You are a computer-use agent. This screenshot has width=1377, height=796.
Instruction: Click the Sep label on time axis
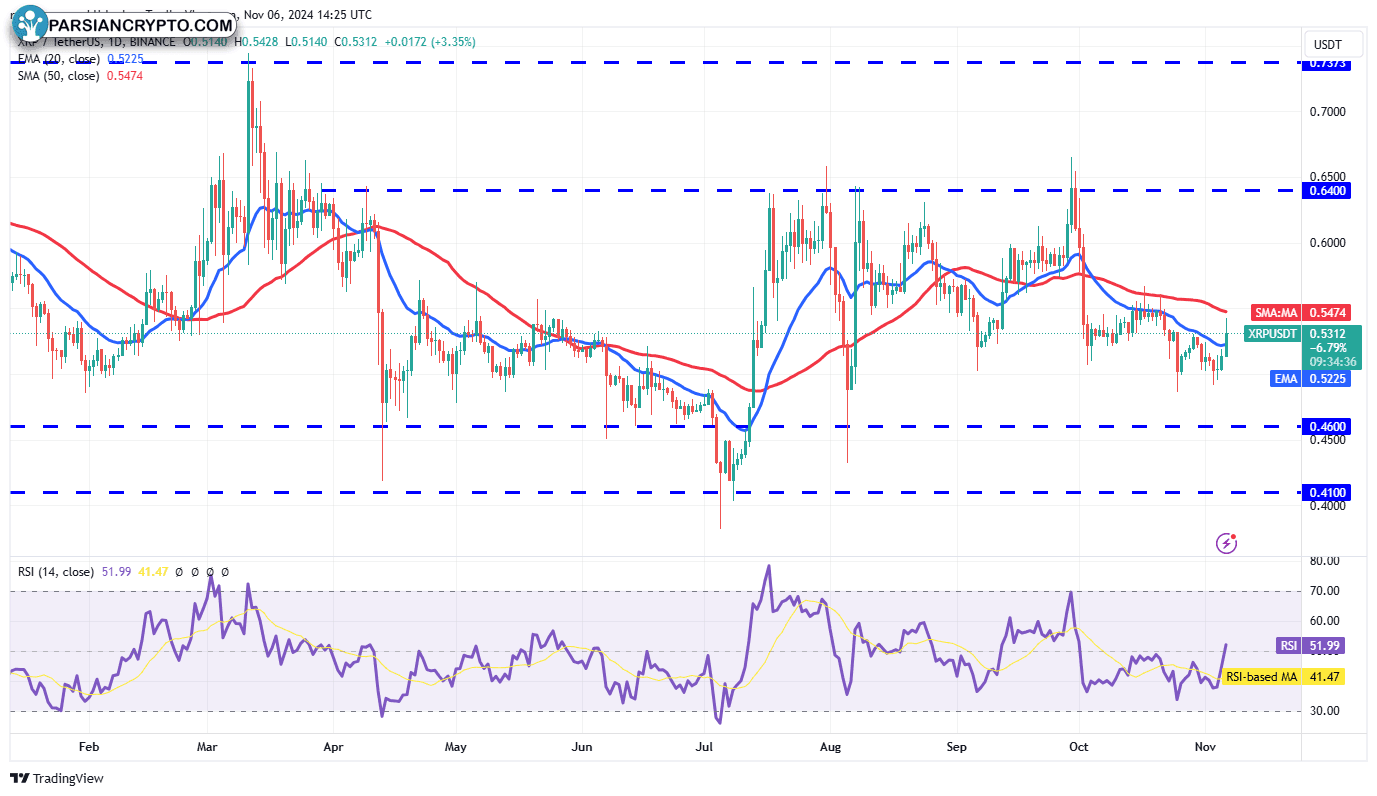pos(957,747)
